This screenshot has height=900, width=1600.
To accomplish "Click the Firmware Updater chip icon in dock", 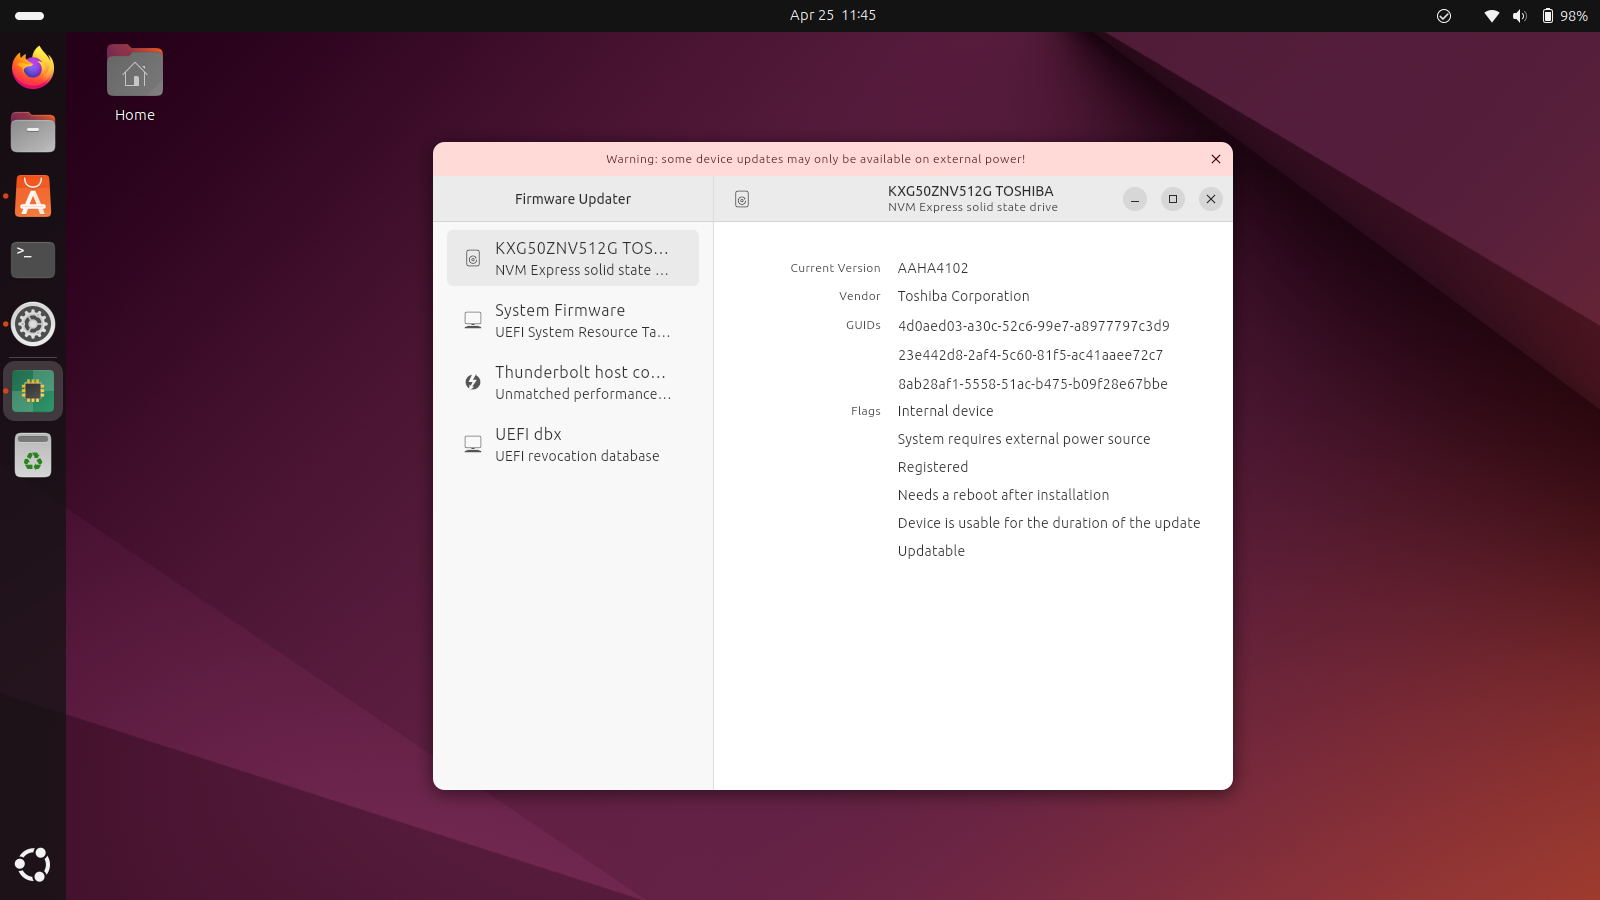I will pyautogui.click(x=33, y=391).
